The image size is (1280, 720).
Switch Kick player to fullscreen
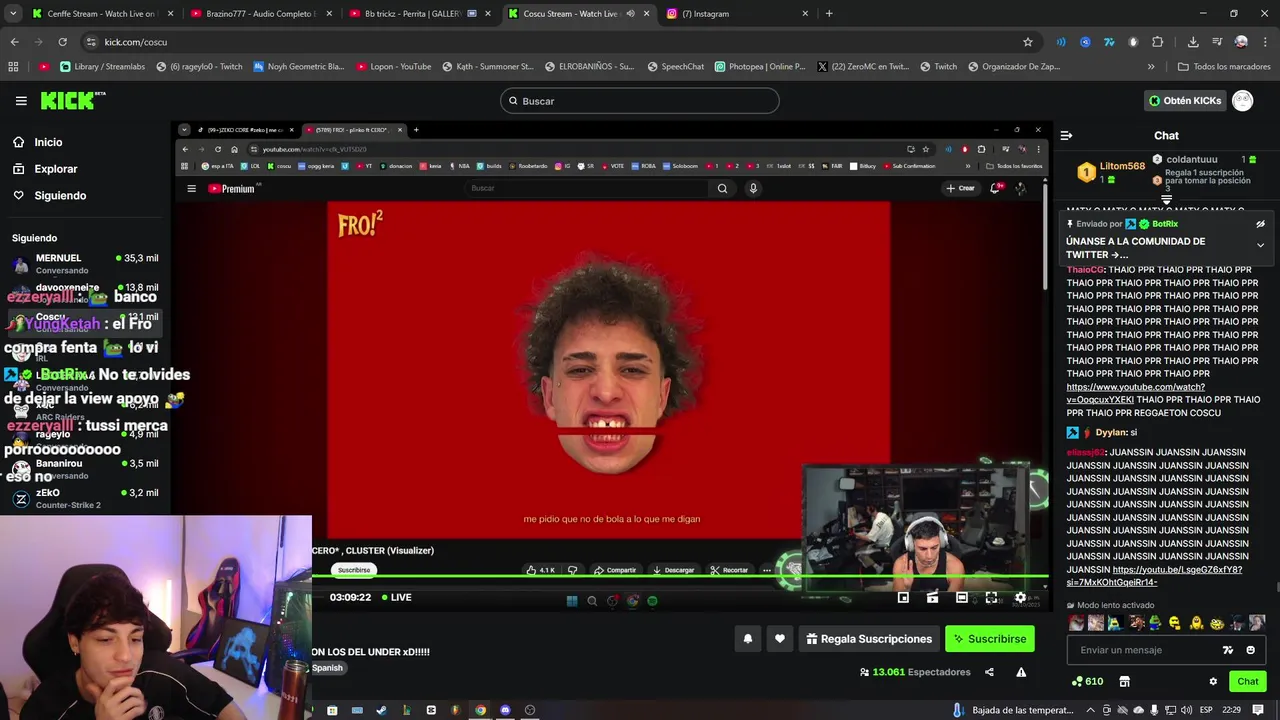pyautogui.click(x=991, y=597)
